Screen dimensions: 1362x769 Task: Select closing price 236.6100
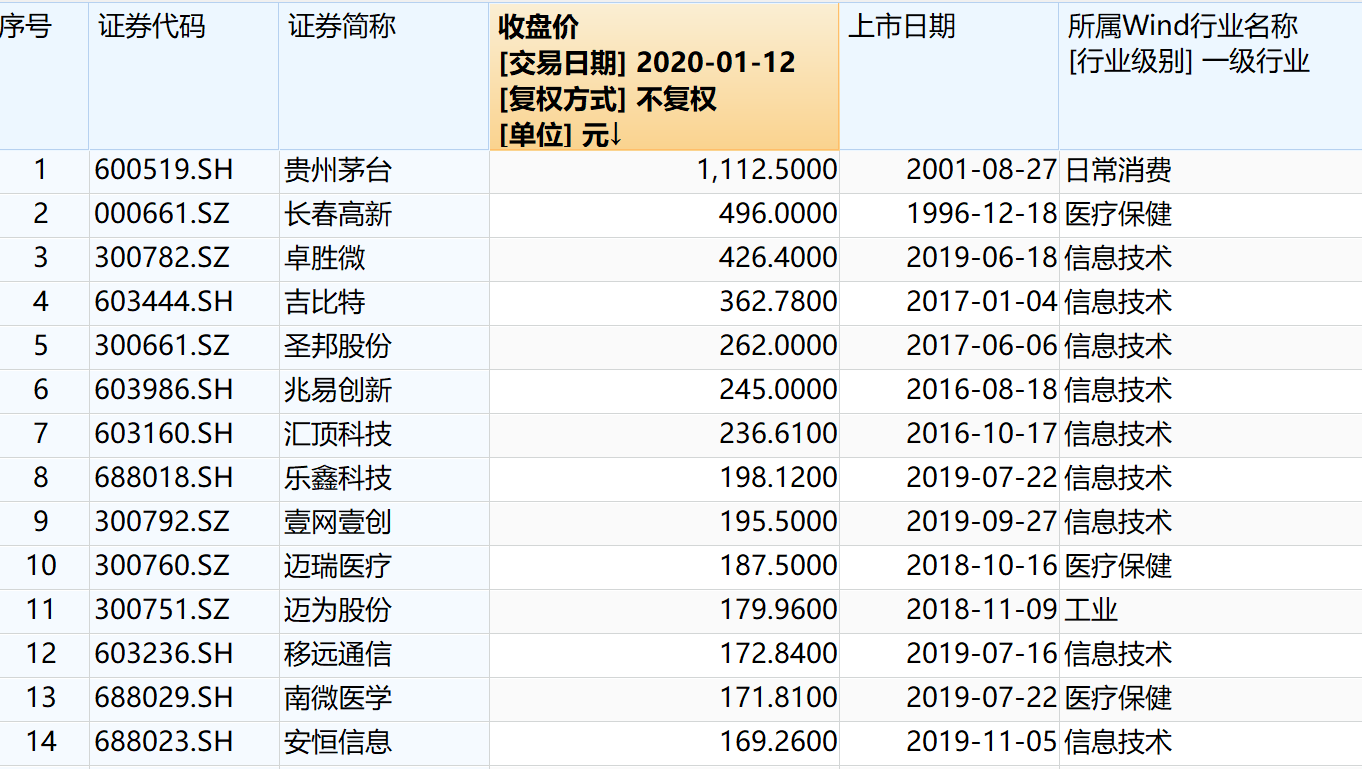[778, 434]
